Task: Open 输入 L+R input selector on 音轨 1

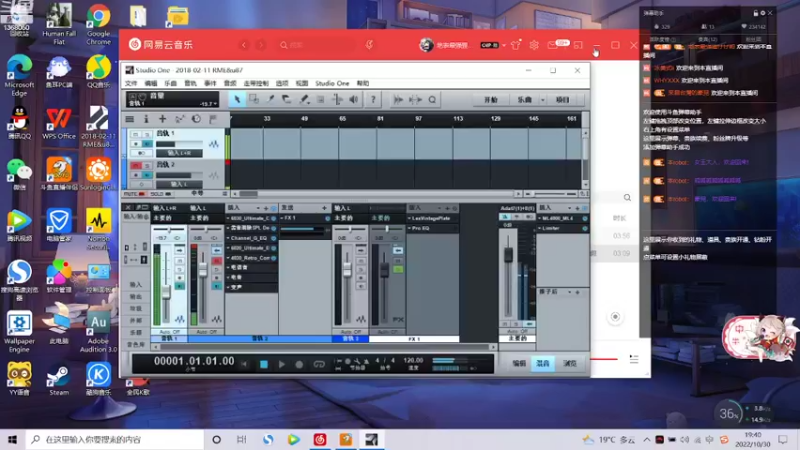Action: [x=179, y=153]
